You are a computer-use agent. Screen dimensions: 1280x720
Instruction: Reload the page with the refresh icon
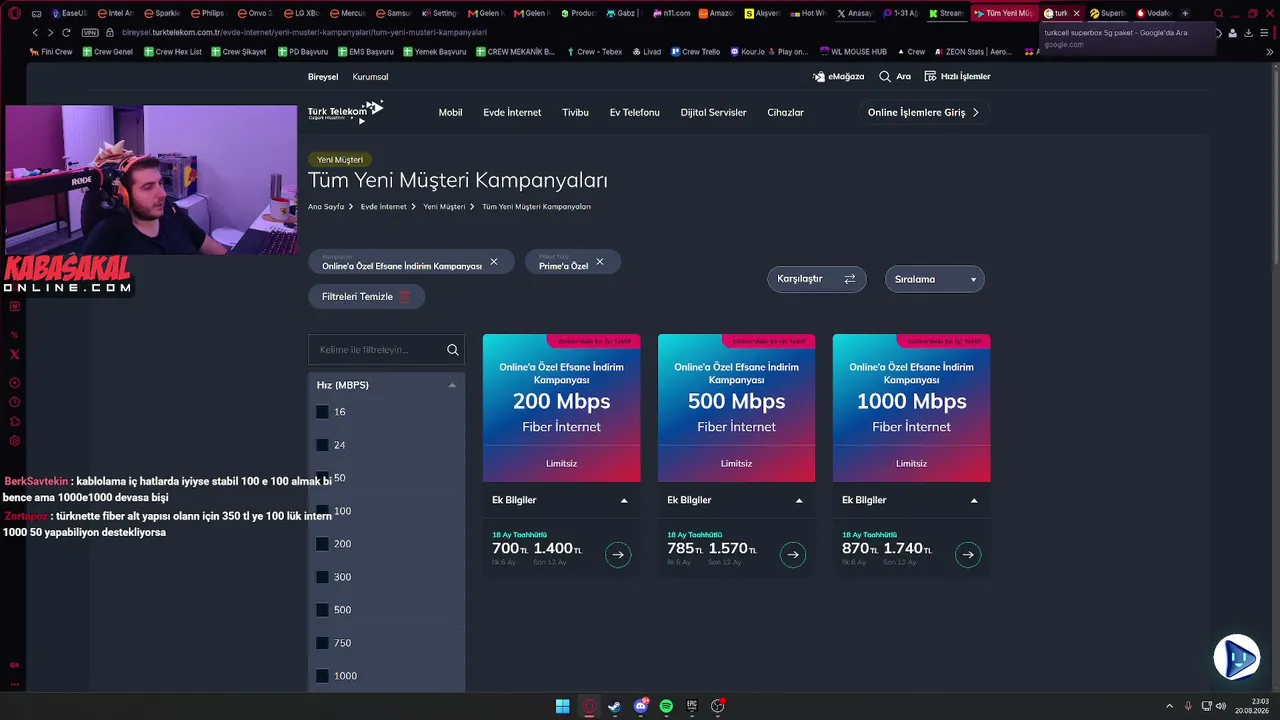[x=67, y=32]
